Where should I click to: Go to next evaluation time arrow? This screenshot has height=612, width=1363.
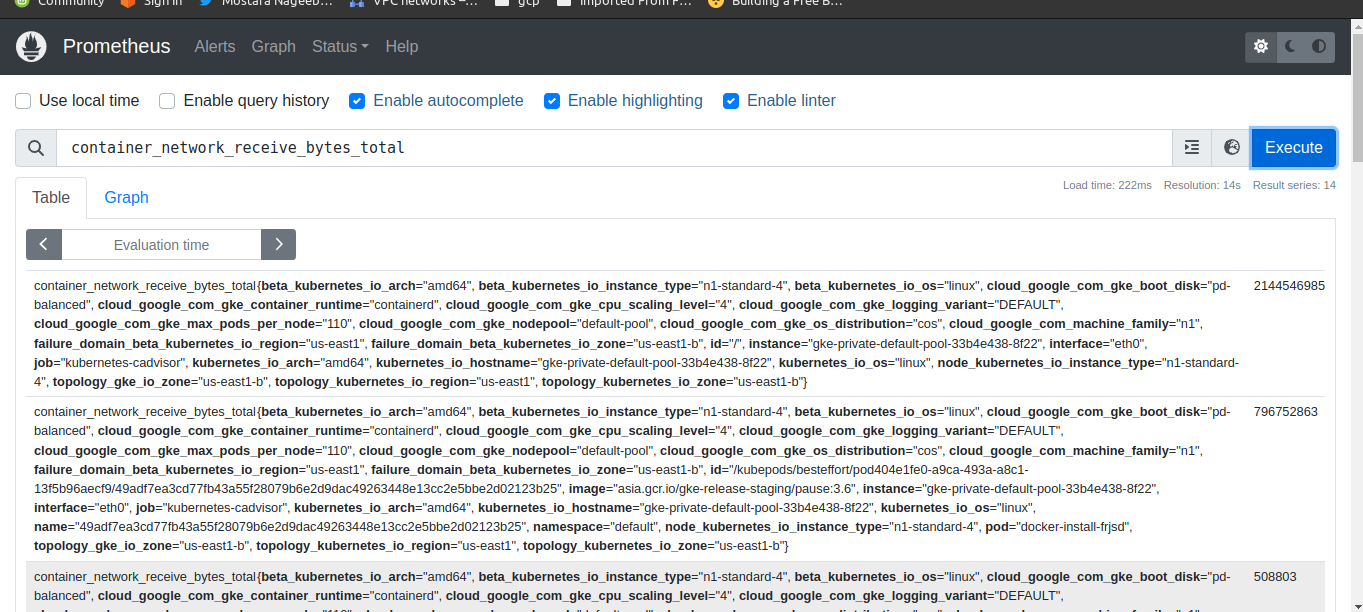(x=278, y=244)
